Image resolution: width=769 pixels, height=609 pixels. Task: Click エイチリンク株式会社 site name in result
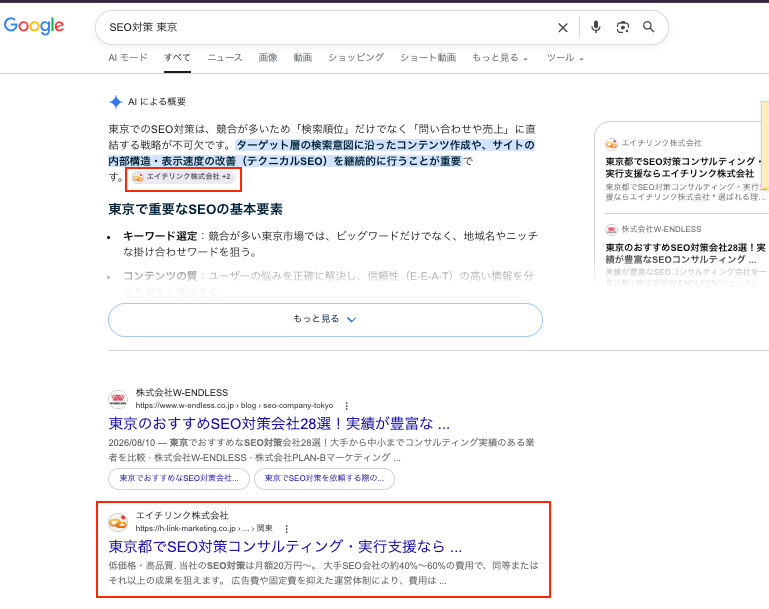182,515
